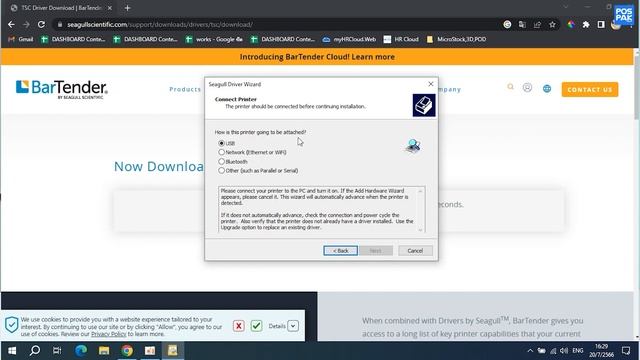Reload the page
This screenshot has width=640, height=360.
41,24
